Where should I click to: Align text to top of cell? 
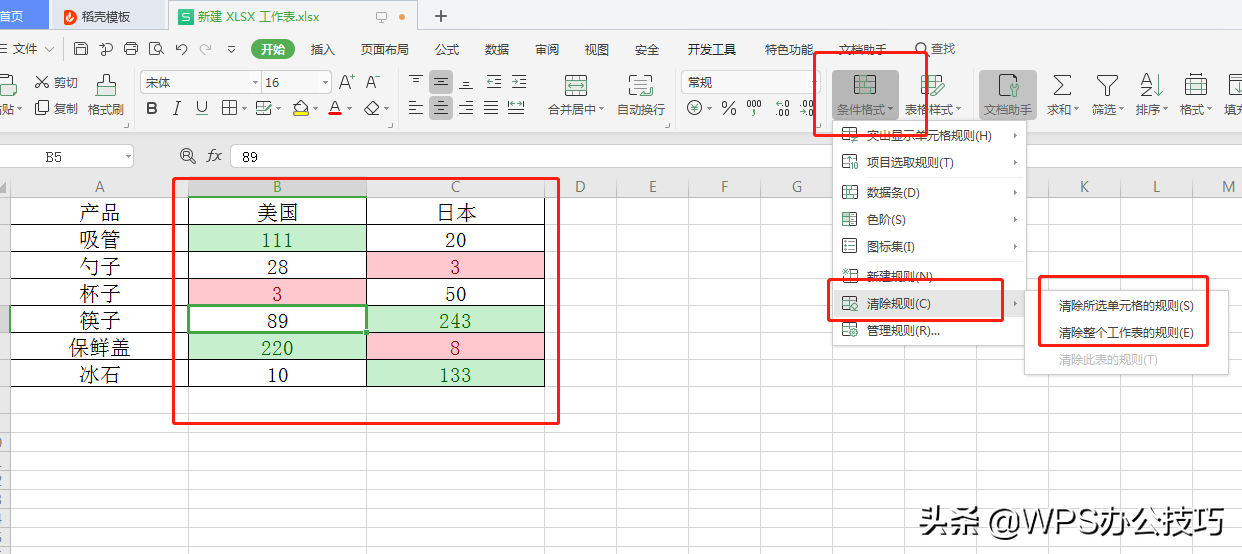pos(416,82)
